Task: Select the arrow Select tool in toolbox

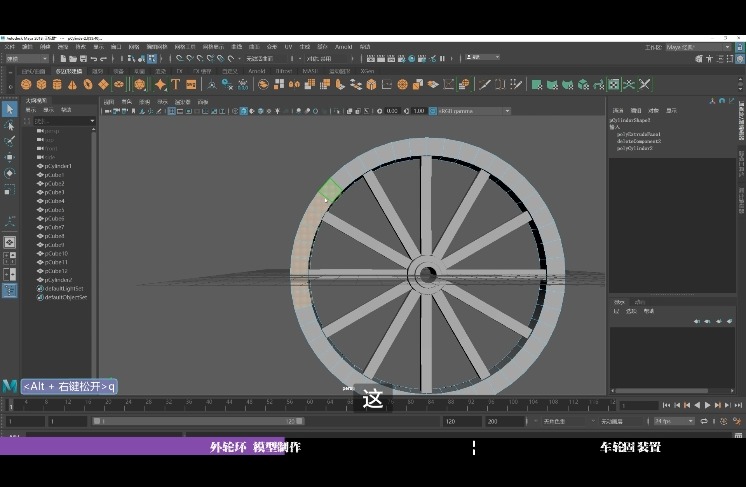Action: click(x=10, y=109)
